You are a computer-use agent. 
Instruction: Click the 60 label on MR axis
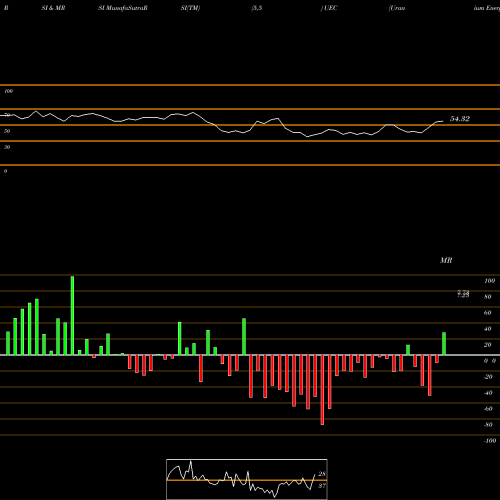(x=488, y=313)
